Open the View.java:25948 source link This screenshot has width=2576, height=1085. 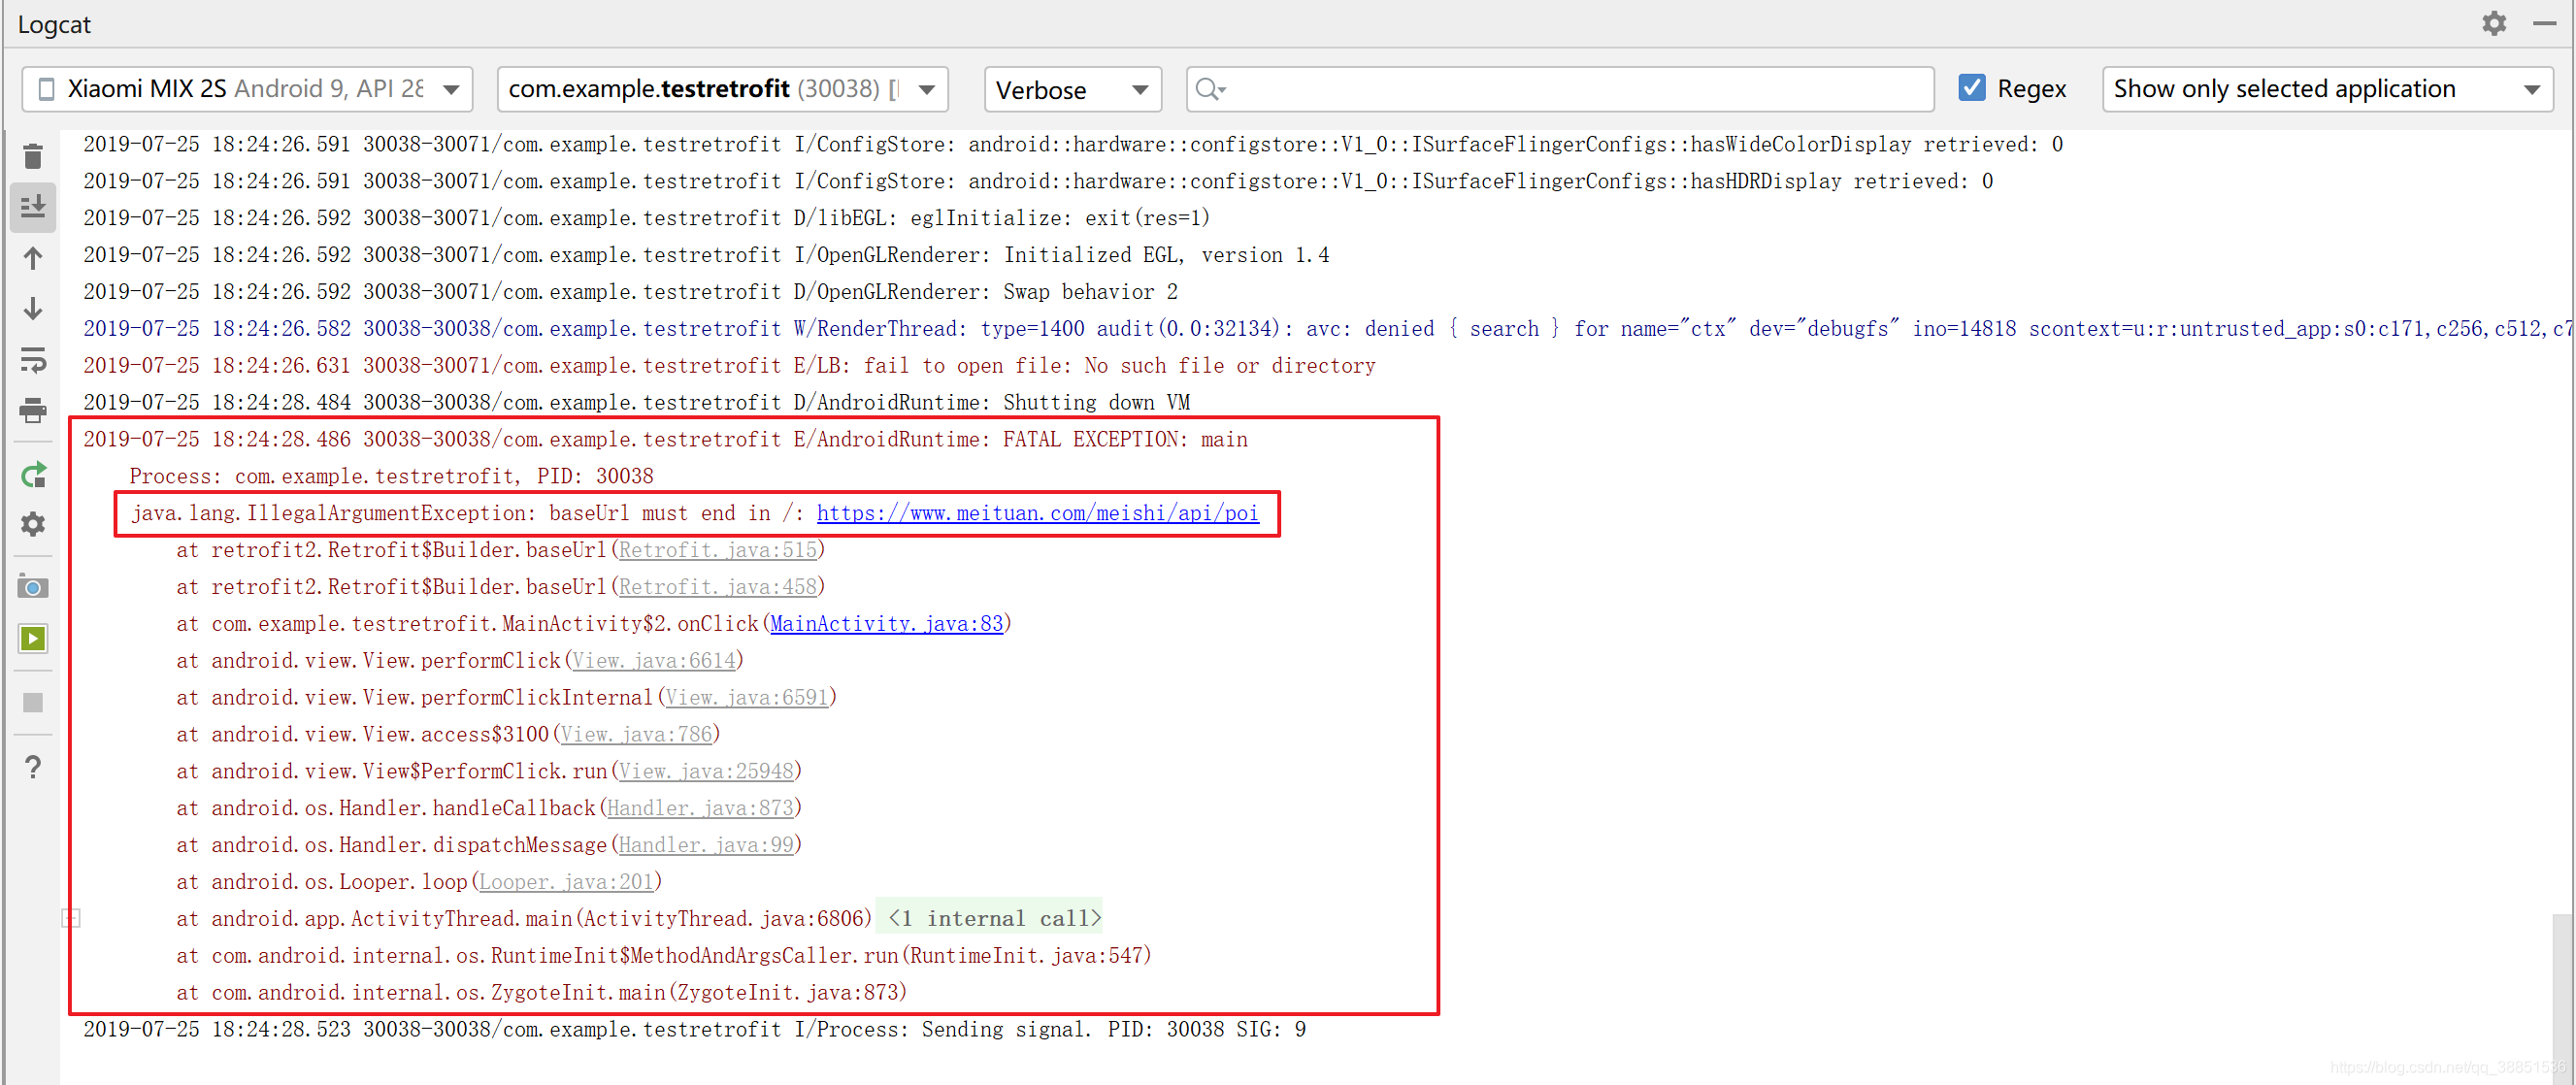click(705, 771)
